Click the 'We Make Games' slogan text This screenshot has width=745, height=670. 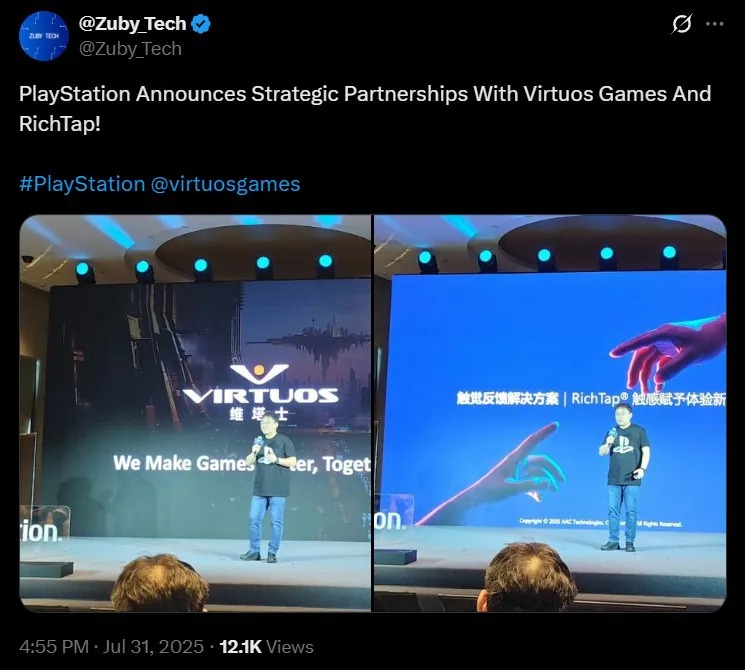183,463
